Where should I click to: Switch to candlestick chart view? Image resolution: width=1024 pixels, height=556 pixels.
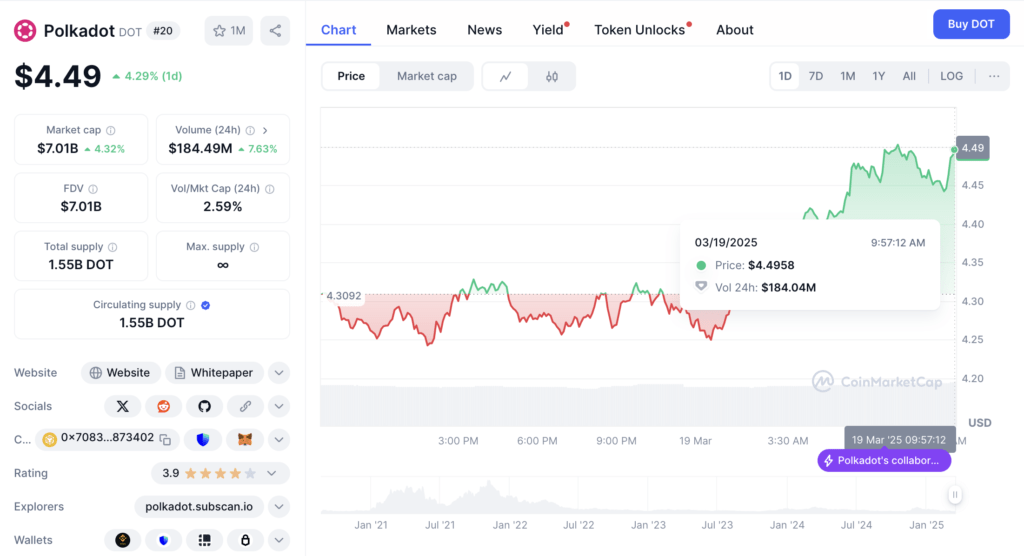[552, 76]
